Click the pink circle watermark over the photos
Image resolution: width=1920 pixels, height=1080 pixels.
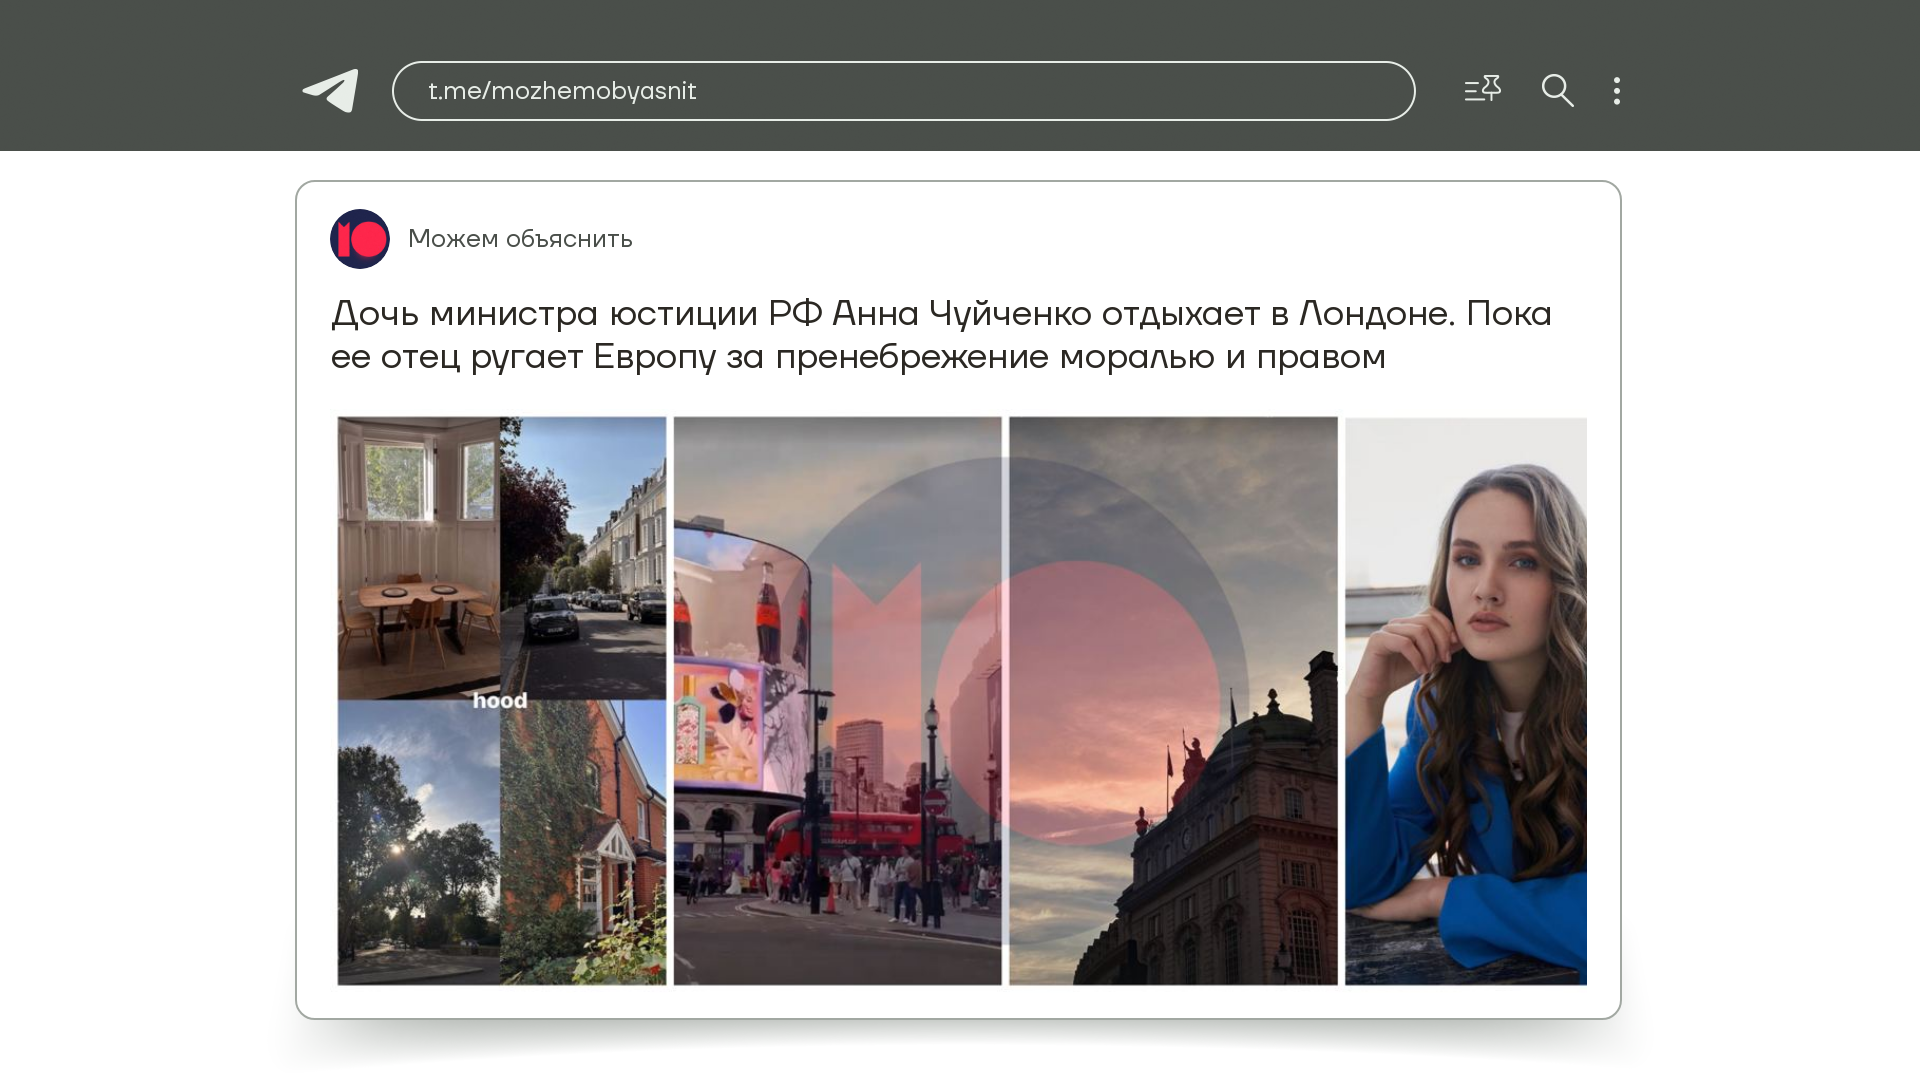[1080, 700]
